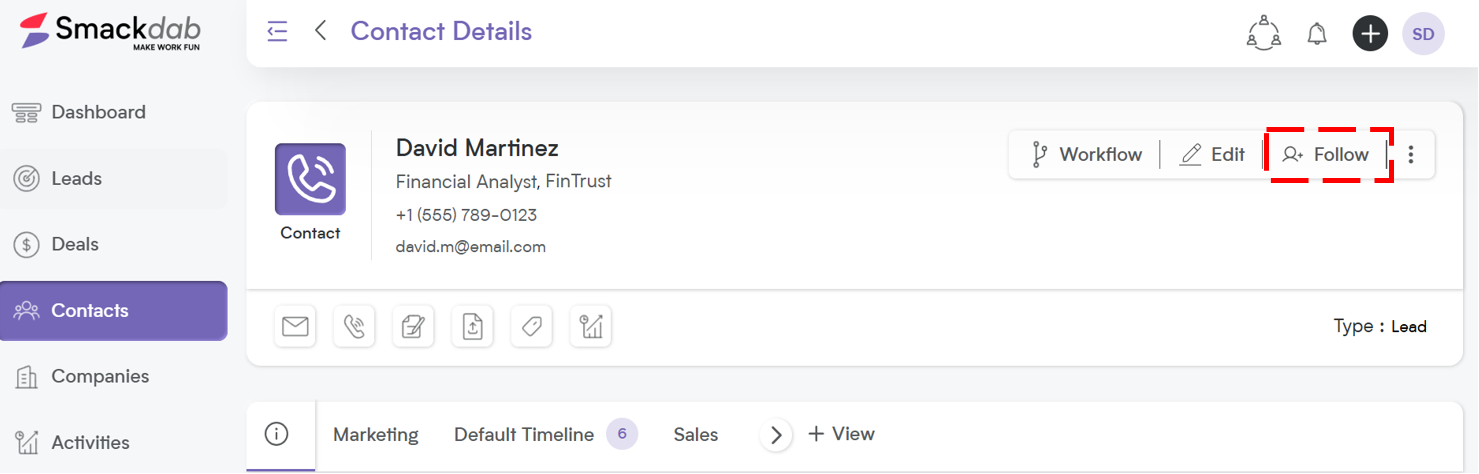Click the activity chart icon in contact toolbar
Image resolution: width=1479 pixels, height=474 pixels.
coord(591,326)
